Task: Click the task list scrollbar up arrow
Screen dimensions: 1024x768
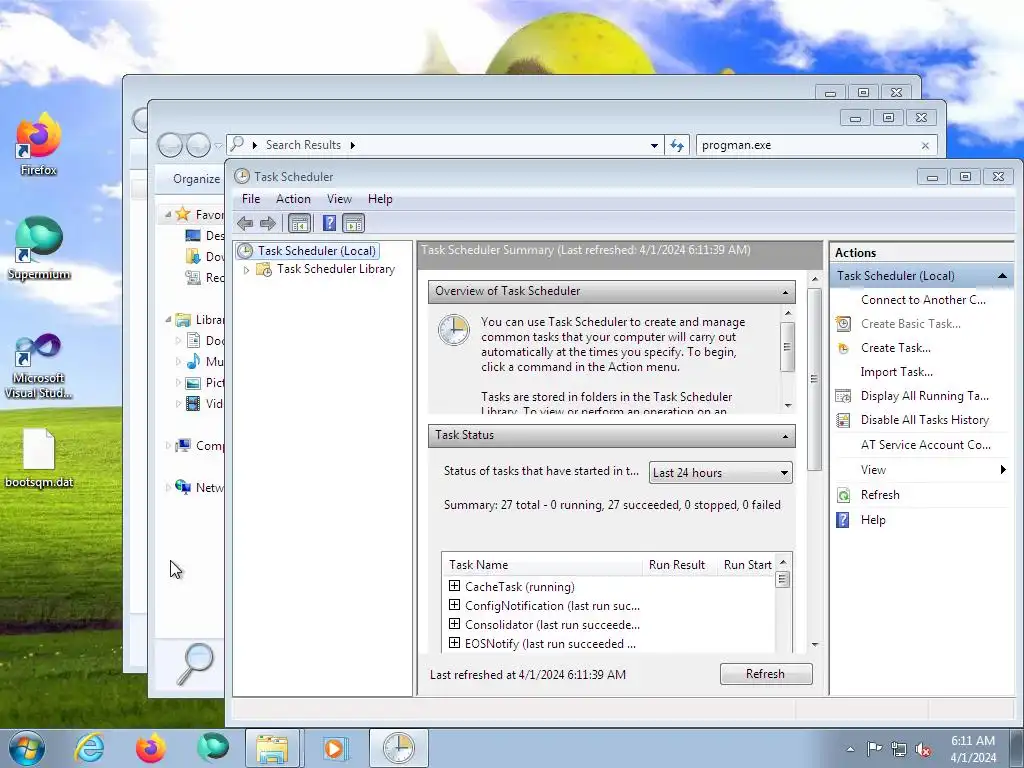Action: point(783,562)
